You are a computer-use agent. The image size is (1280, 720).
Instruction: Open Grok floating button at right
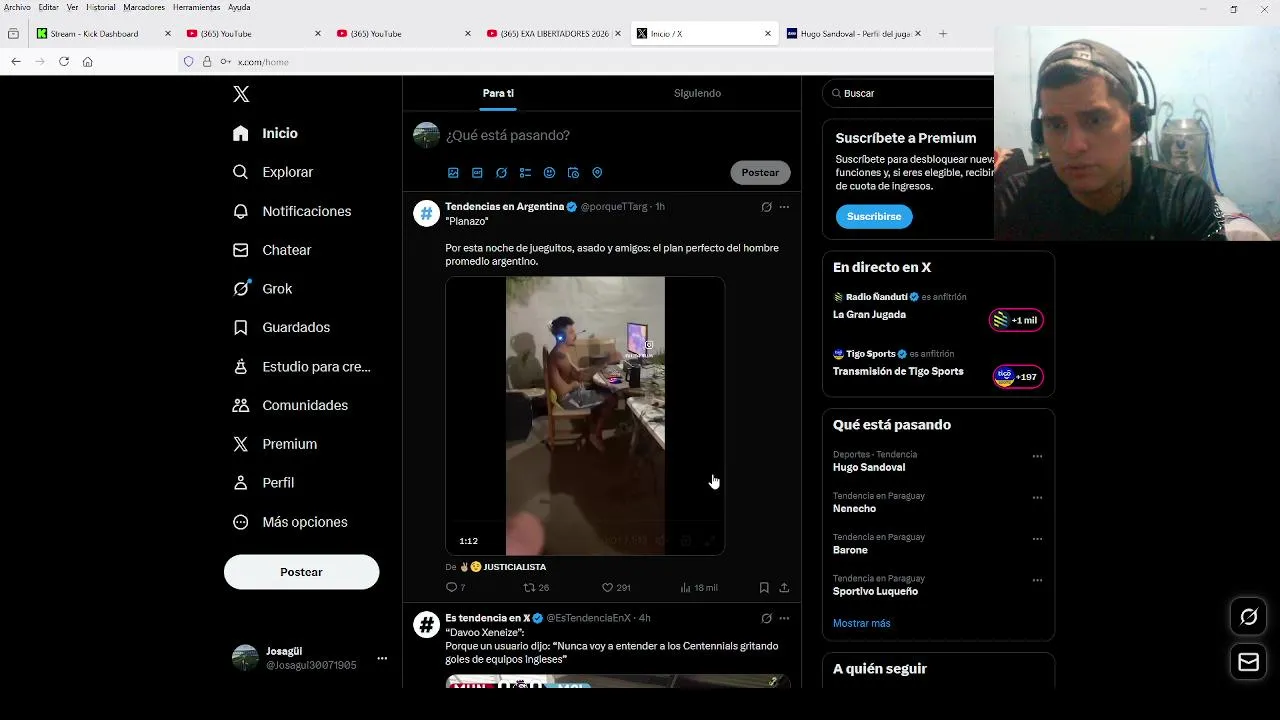1249,617
